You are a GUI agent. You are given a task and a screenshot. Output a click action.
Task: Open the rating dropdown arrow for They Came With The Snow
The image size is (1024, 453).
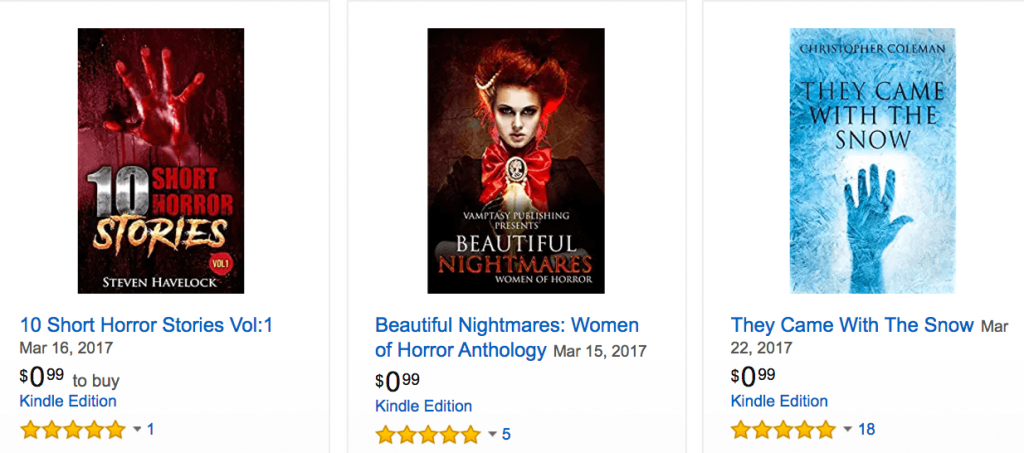(x=847, y=430)
